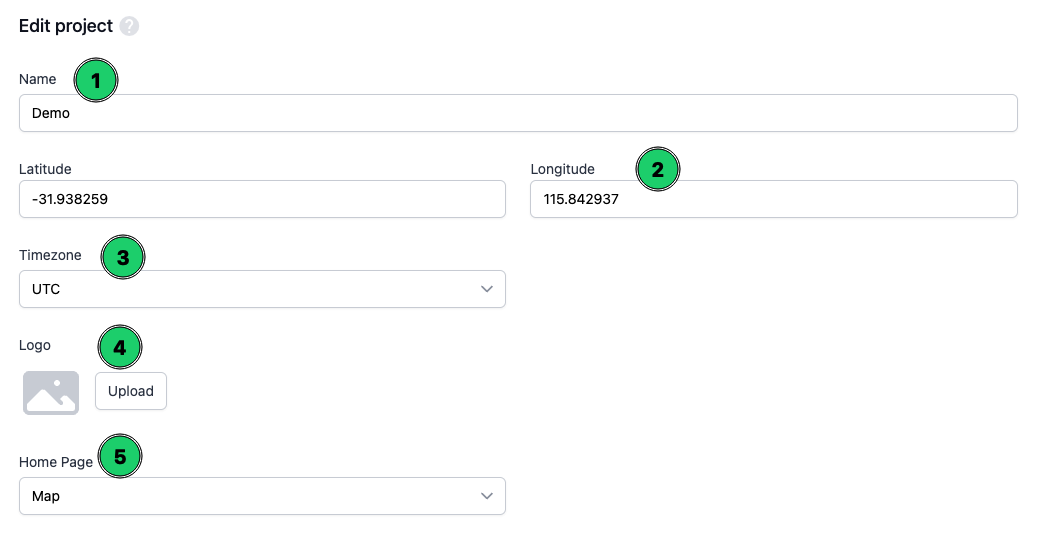Click the logo placeholder image
Screen dimensions: 1045x533
tap(51, 392)
